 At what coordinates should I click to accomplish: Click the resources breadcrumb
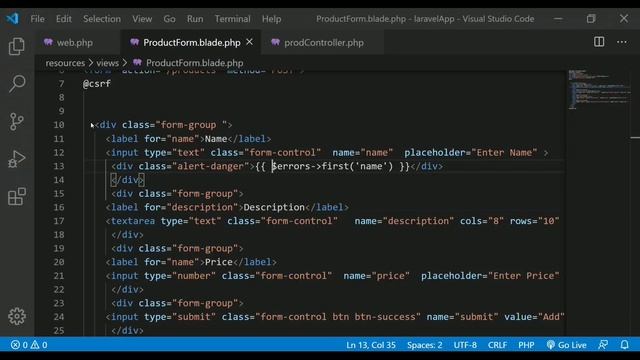65,63
